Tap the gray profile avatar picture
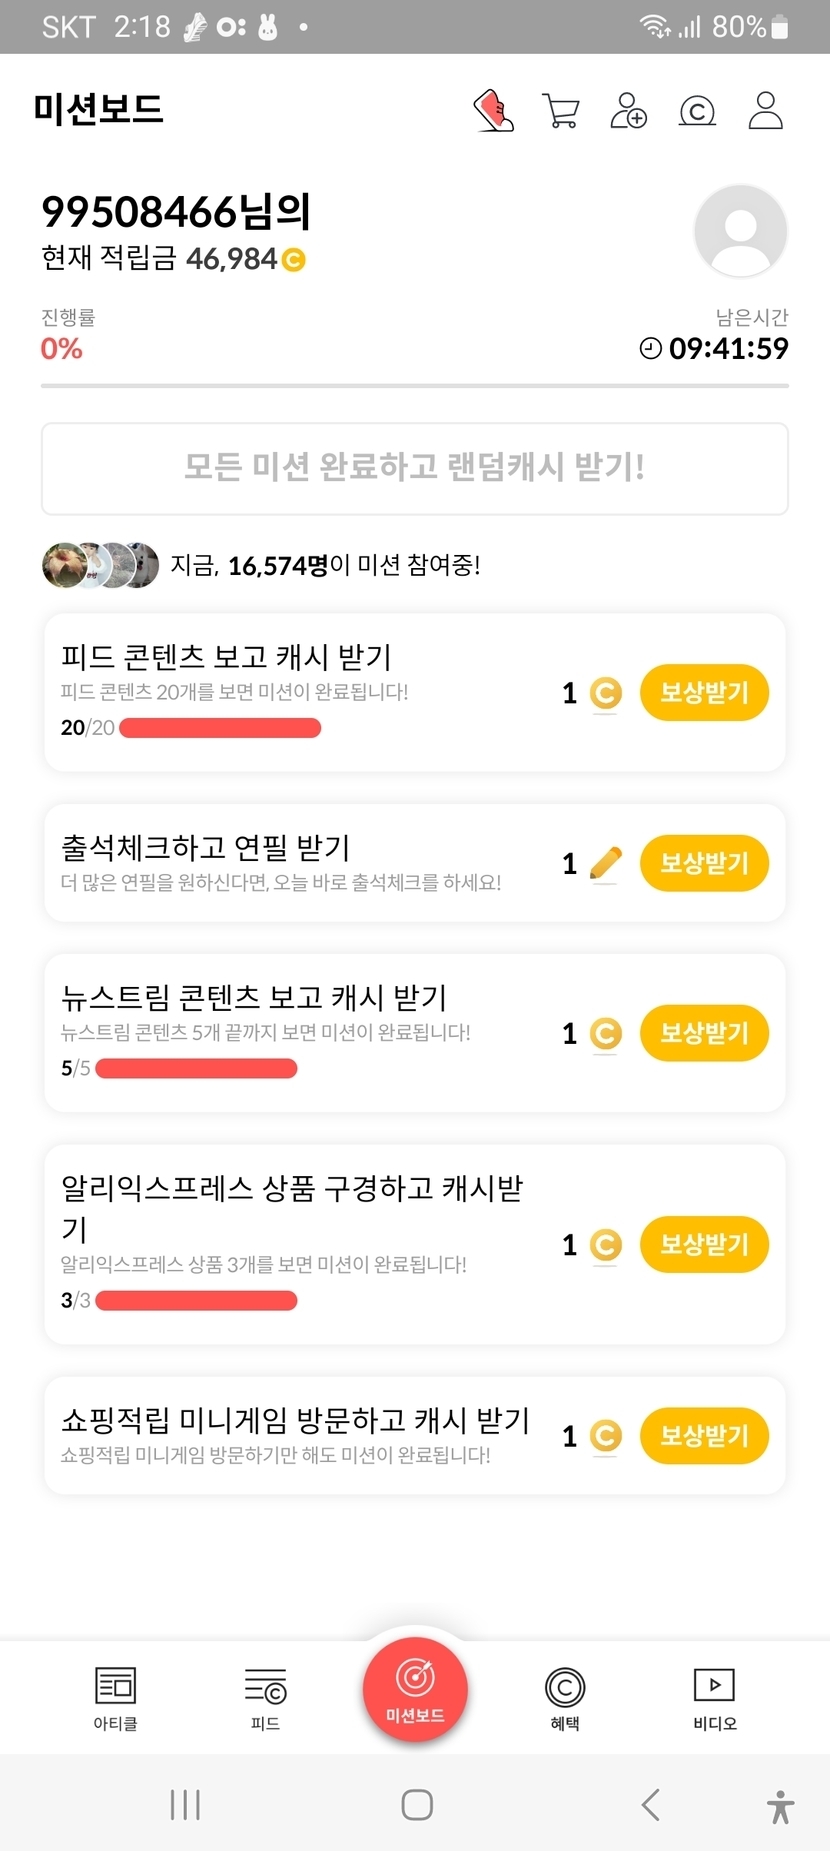830x1851 pixels. 741,231
